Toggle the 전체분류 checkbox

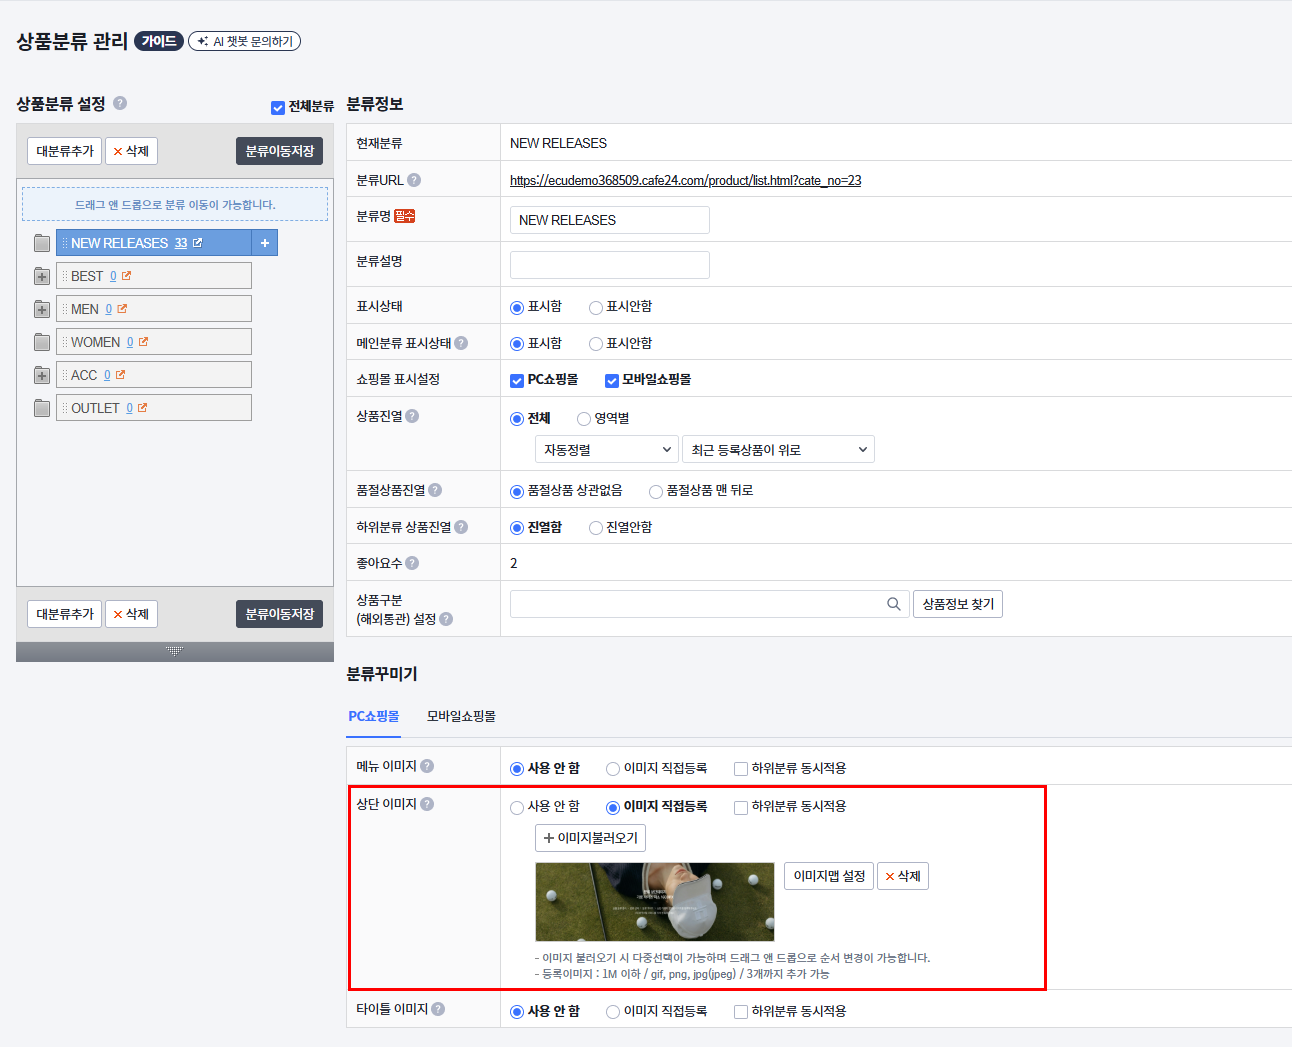tap(278, 107)
